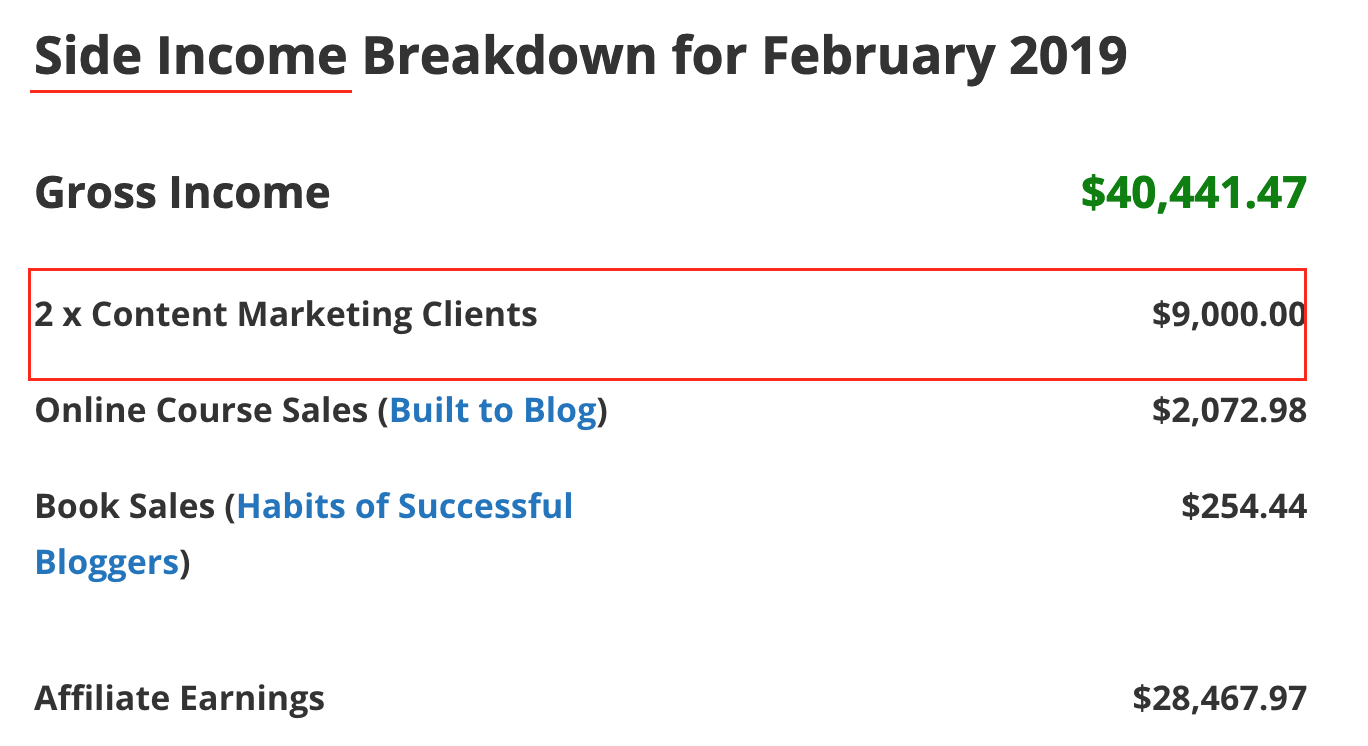
Task: Click the red underline beneath 'Side Income'
Action: pyautogui.click(x=190, y=91)
